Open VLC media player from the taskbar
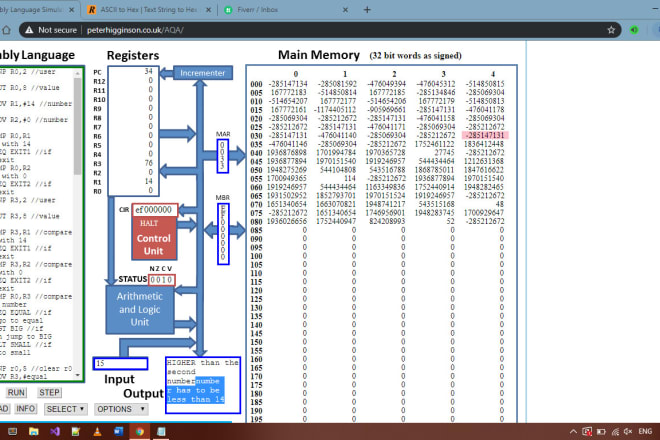This screenshot has width=660, height=440. (x=97, y=432)
